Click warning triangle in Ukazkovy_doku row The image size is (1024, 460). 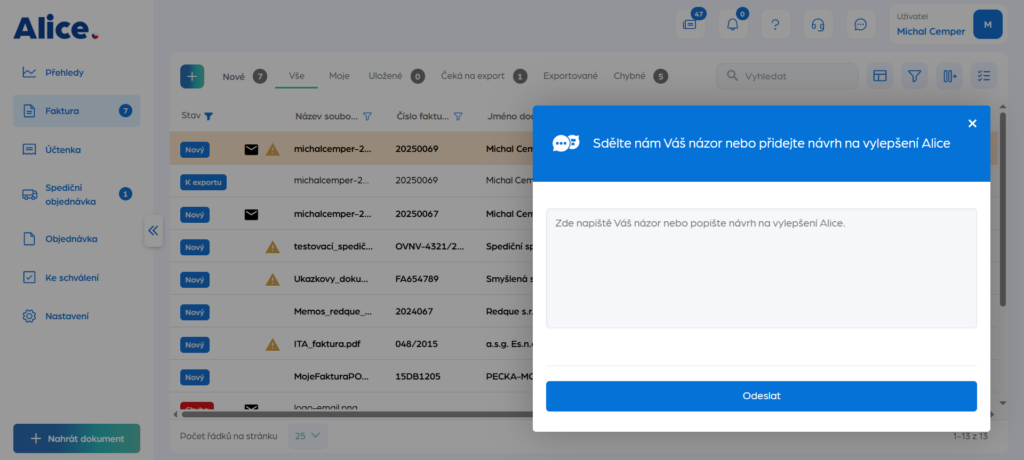pos(272,279)
